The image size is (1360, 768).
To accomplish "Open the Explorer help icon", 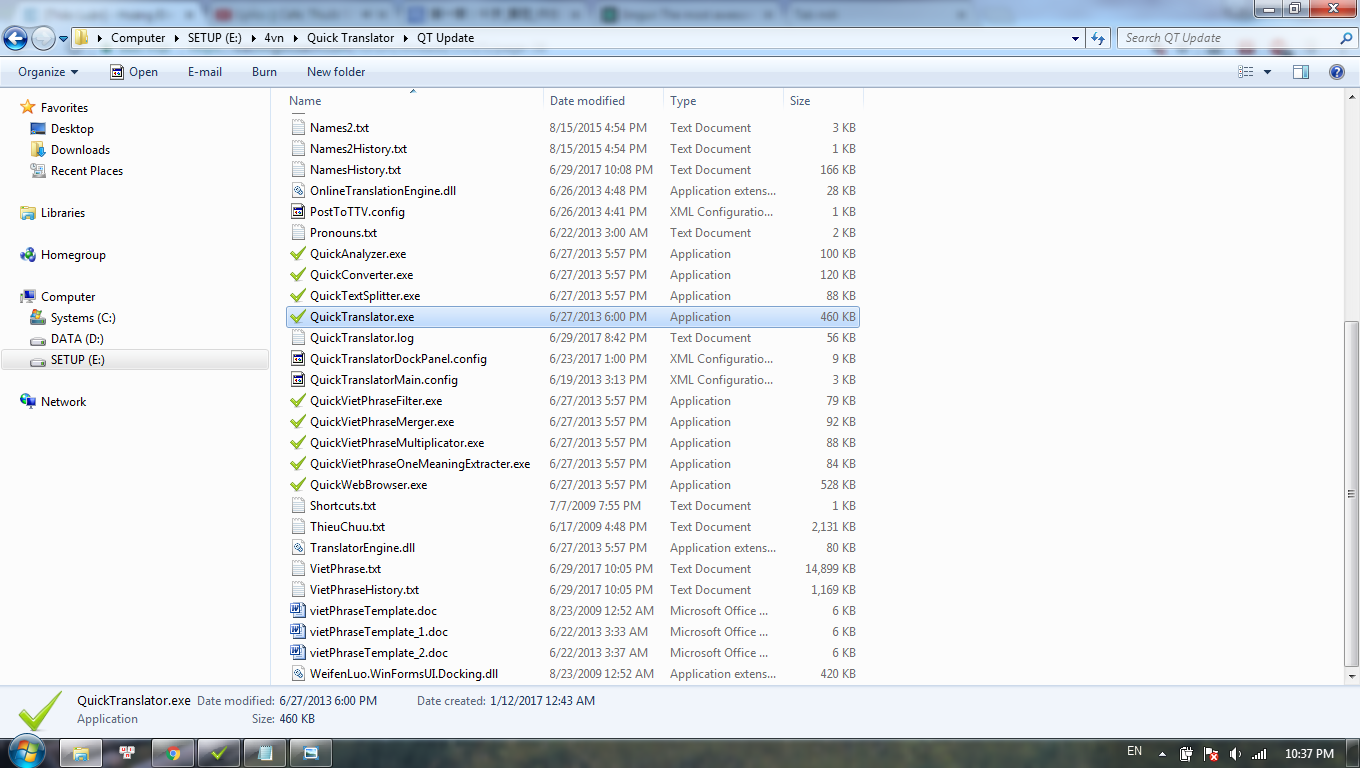I will (x=1336, y=72).
